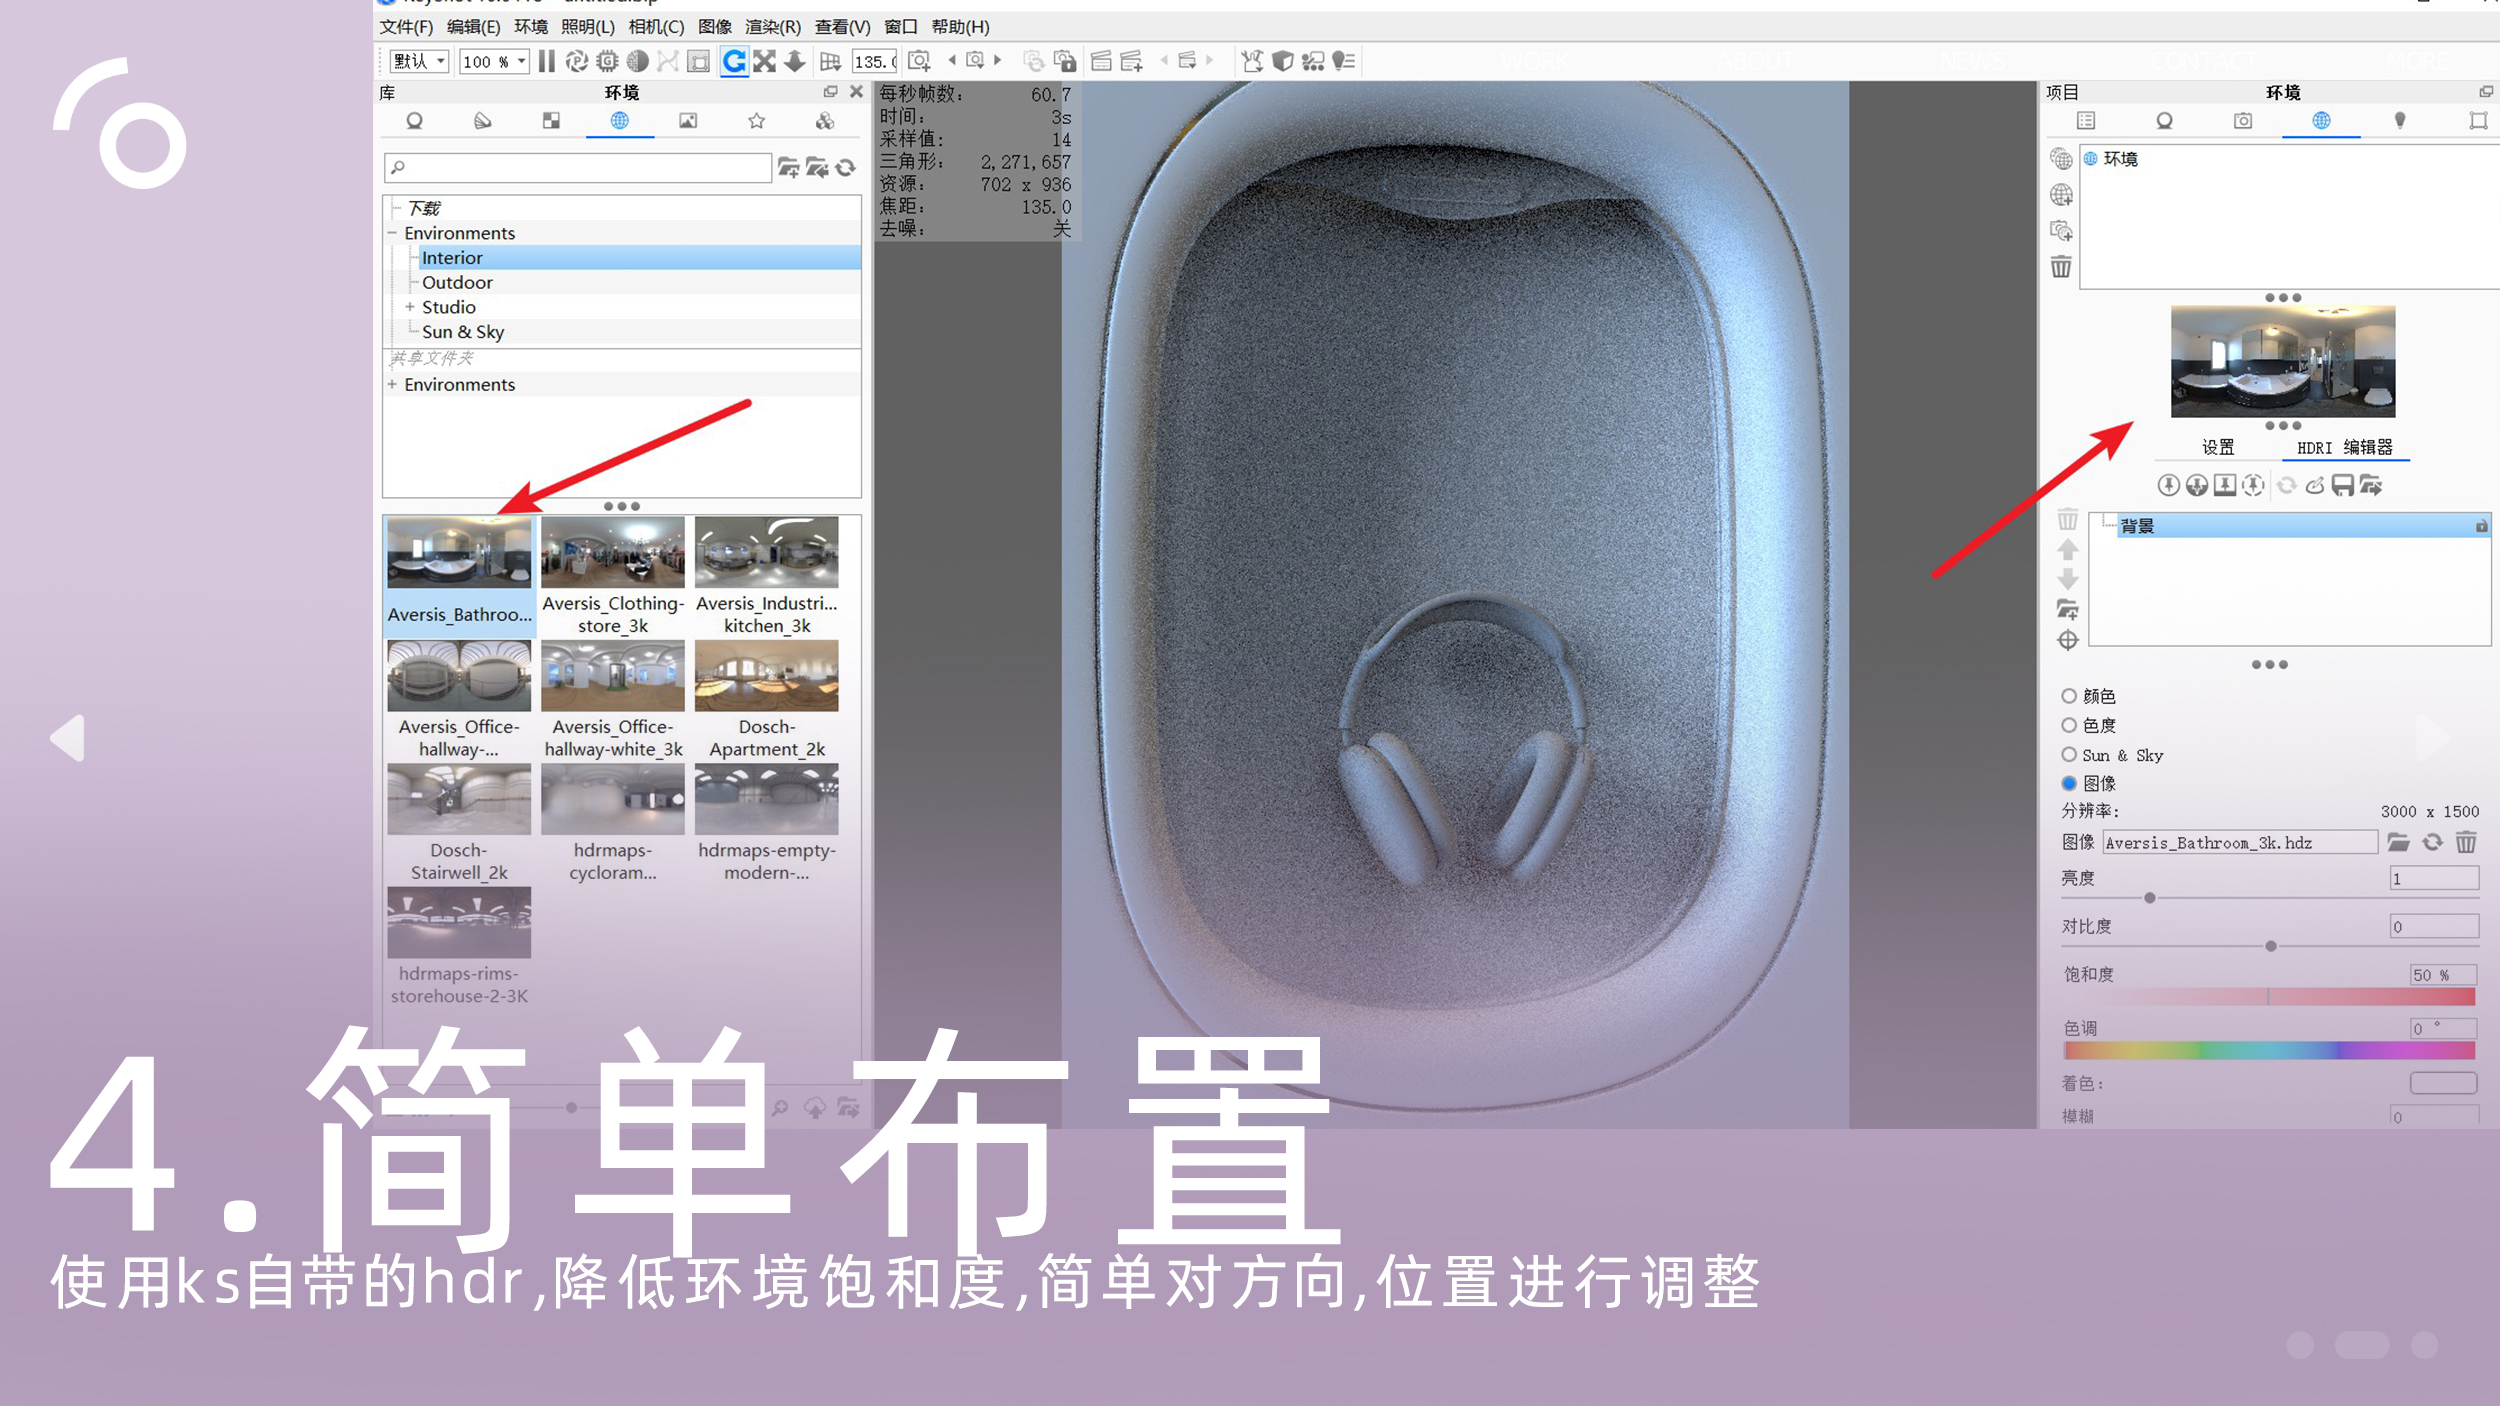Open the 渲染(R) menu
Image resolution: width=2500 pixels, height=1406 pixels.
(x=772, y=27)
